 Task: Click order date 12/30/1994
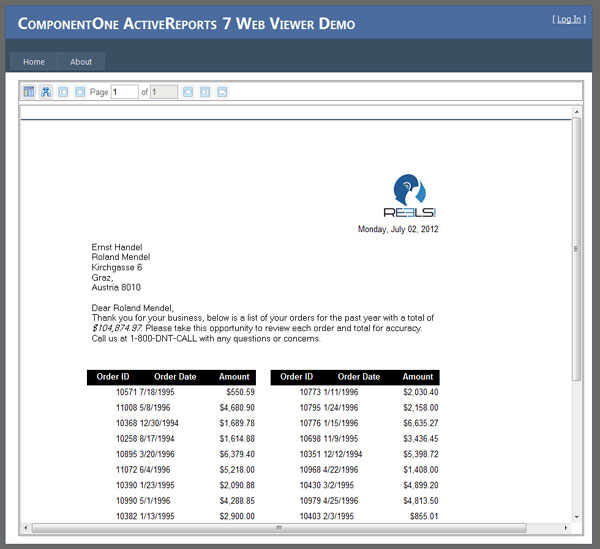159,423
